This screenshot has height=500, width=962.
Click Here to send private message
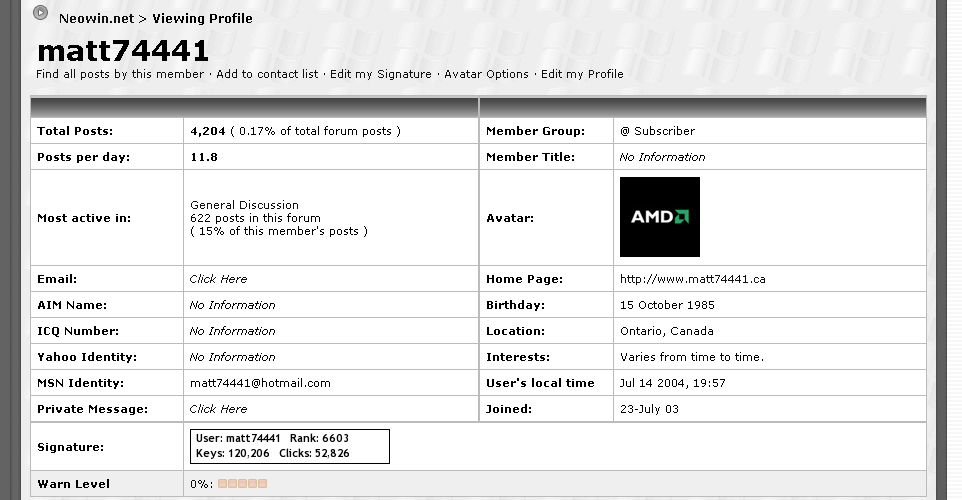(218, 409)
